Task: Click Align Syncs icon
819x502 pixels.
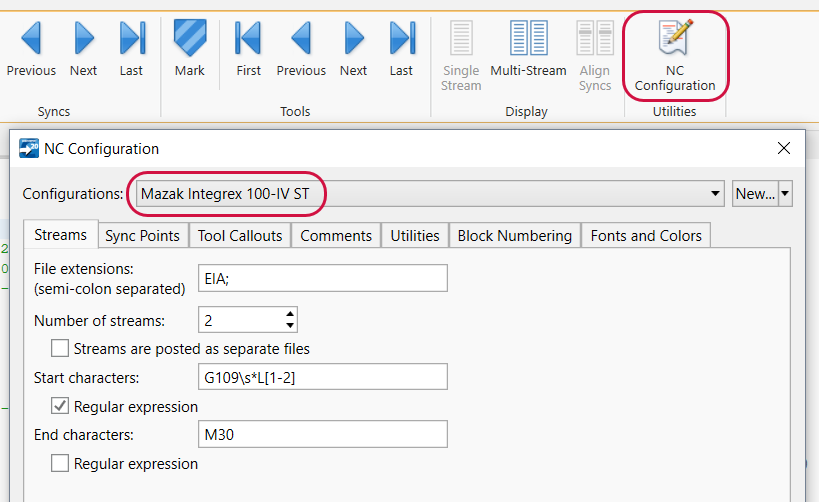Action: pos(595,38)
